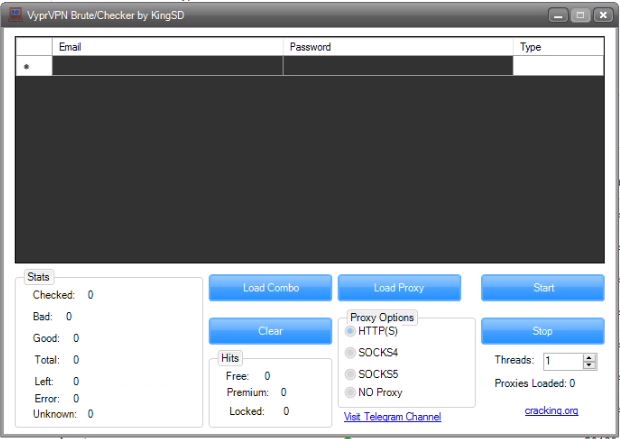620x439 pixels.
Task: Click the Total: stat label
Action: (47, 360)
